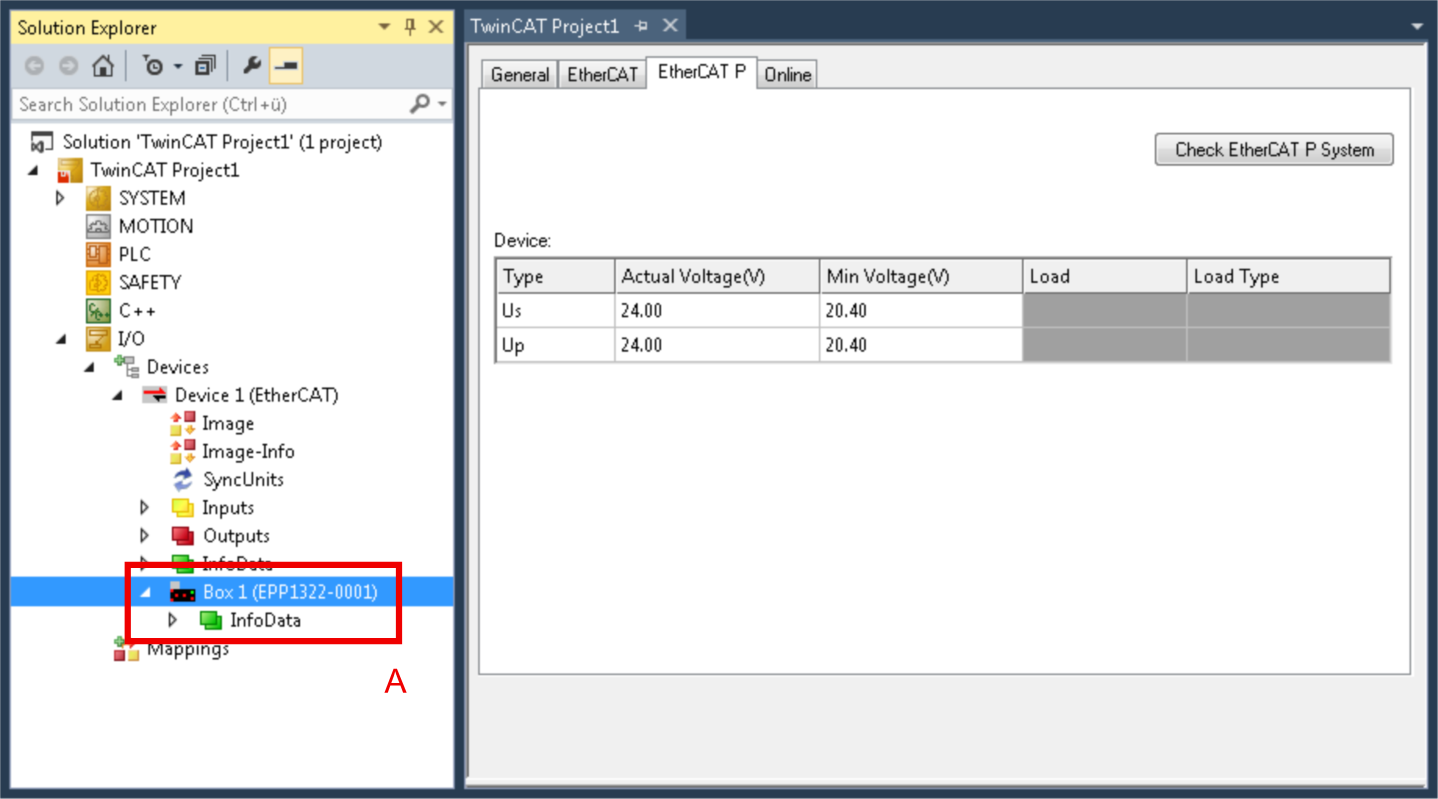1438x799 pixels.
Task: Toggle the pin on TwinCAT Project1 tab
Action: click(643, 26)
